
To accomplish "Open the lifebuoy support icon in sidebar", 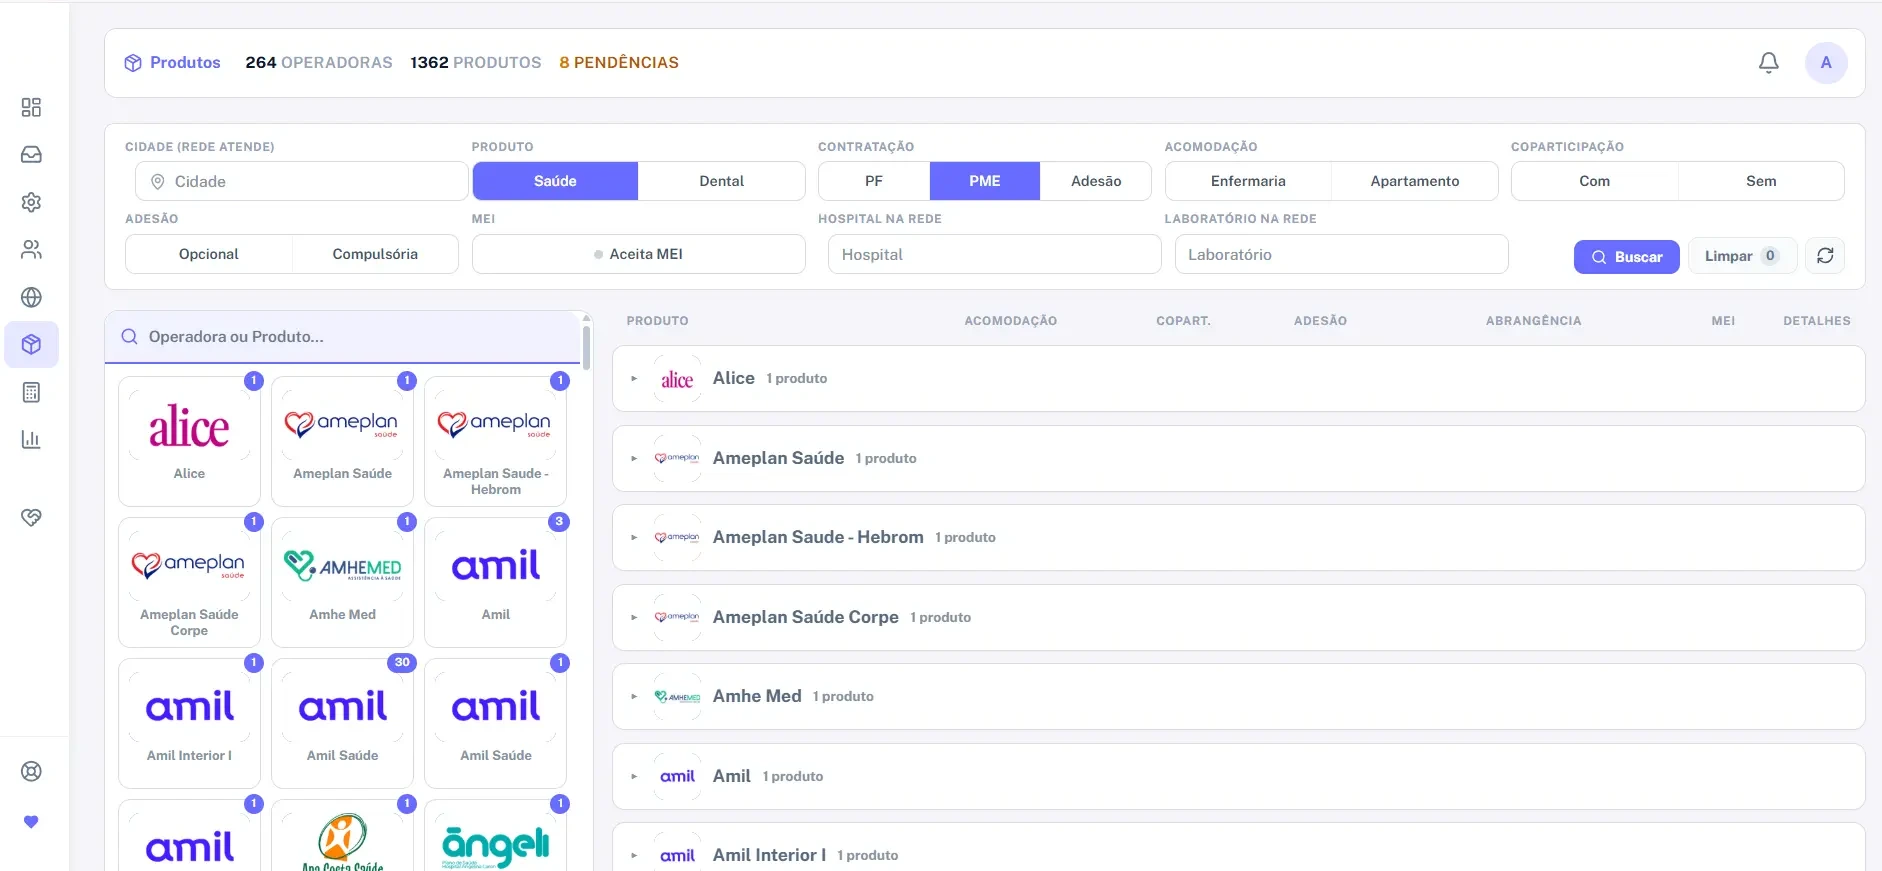I will [31, 771].
